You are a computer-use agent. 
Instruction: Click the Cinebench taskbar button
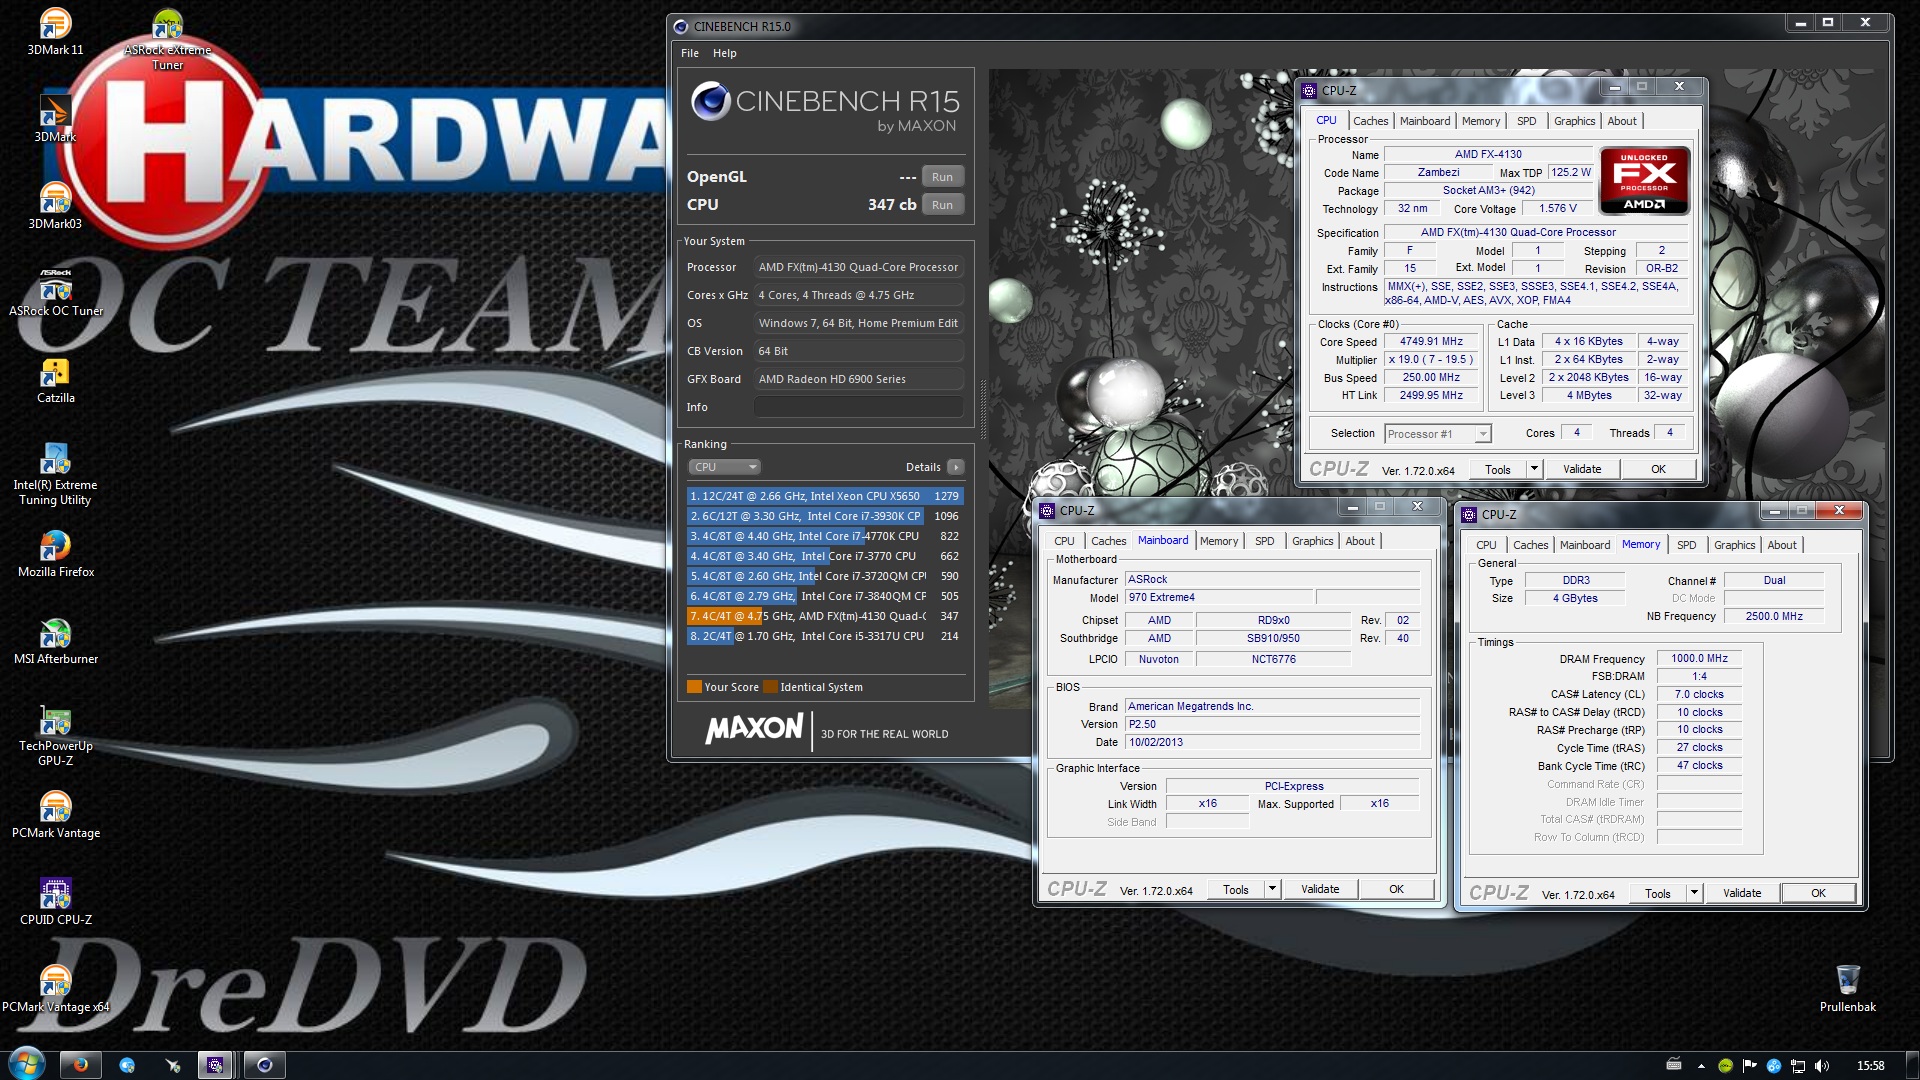click(265, 1065)
